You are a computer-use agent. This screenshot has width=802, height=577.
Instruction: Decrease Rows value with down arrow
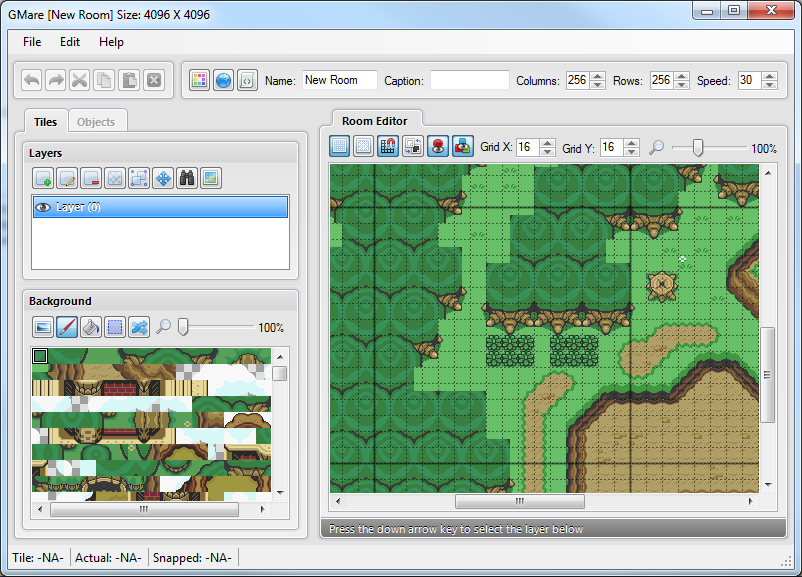coord(681,85)
